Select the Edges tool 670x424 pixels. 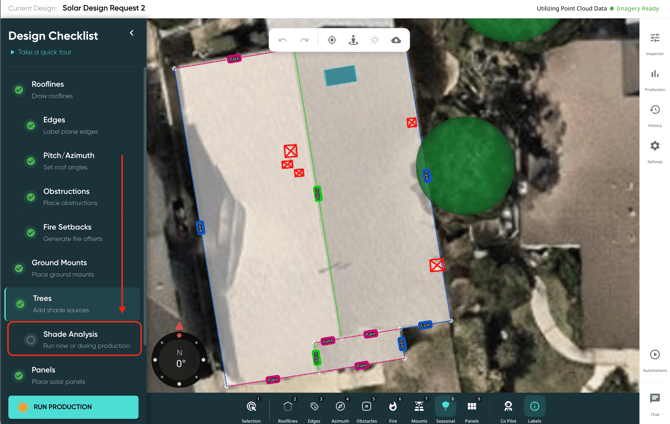coord(314,408)
